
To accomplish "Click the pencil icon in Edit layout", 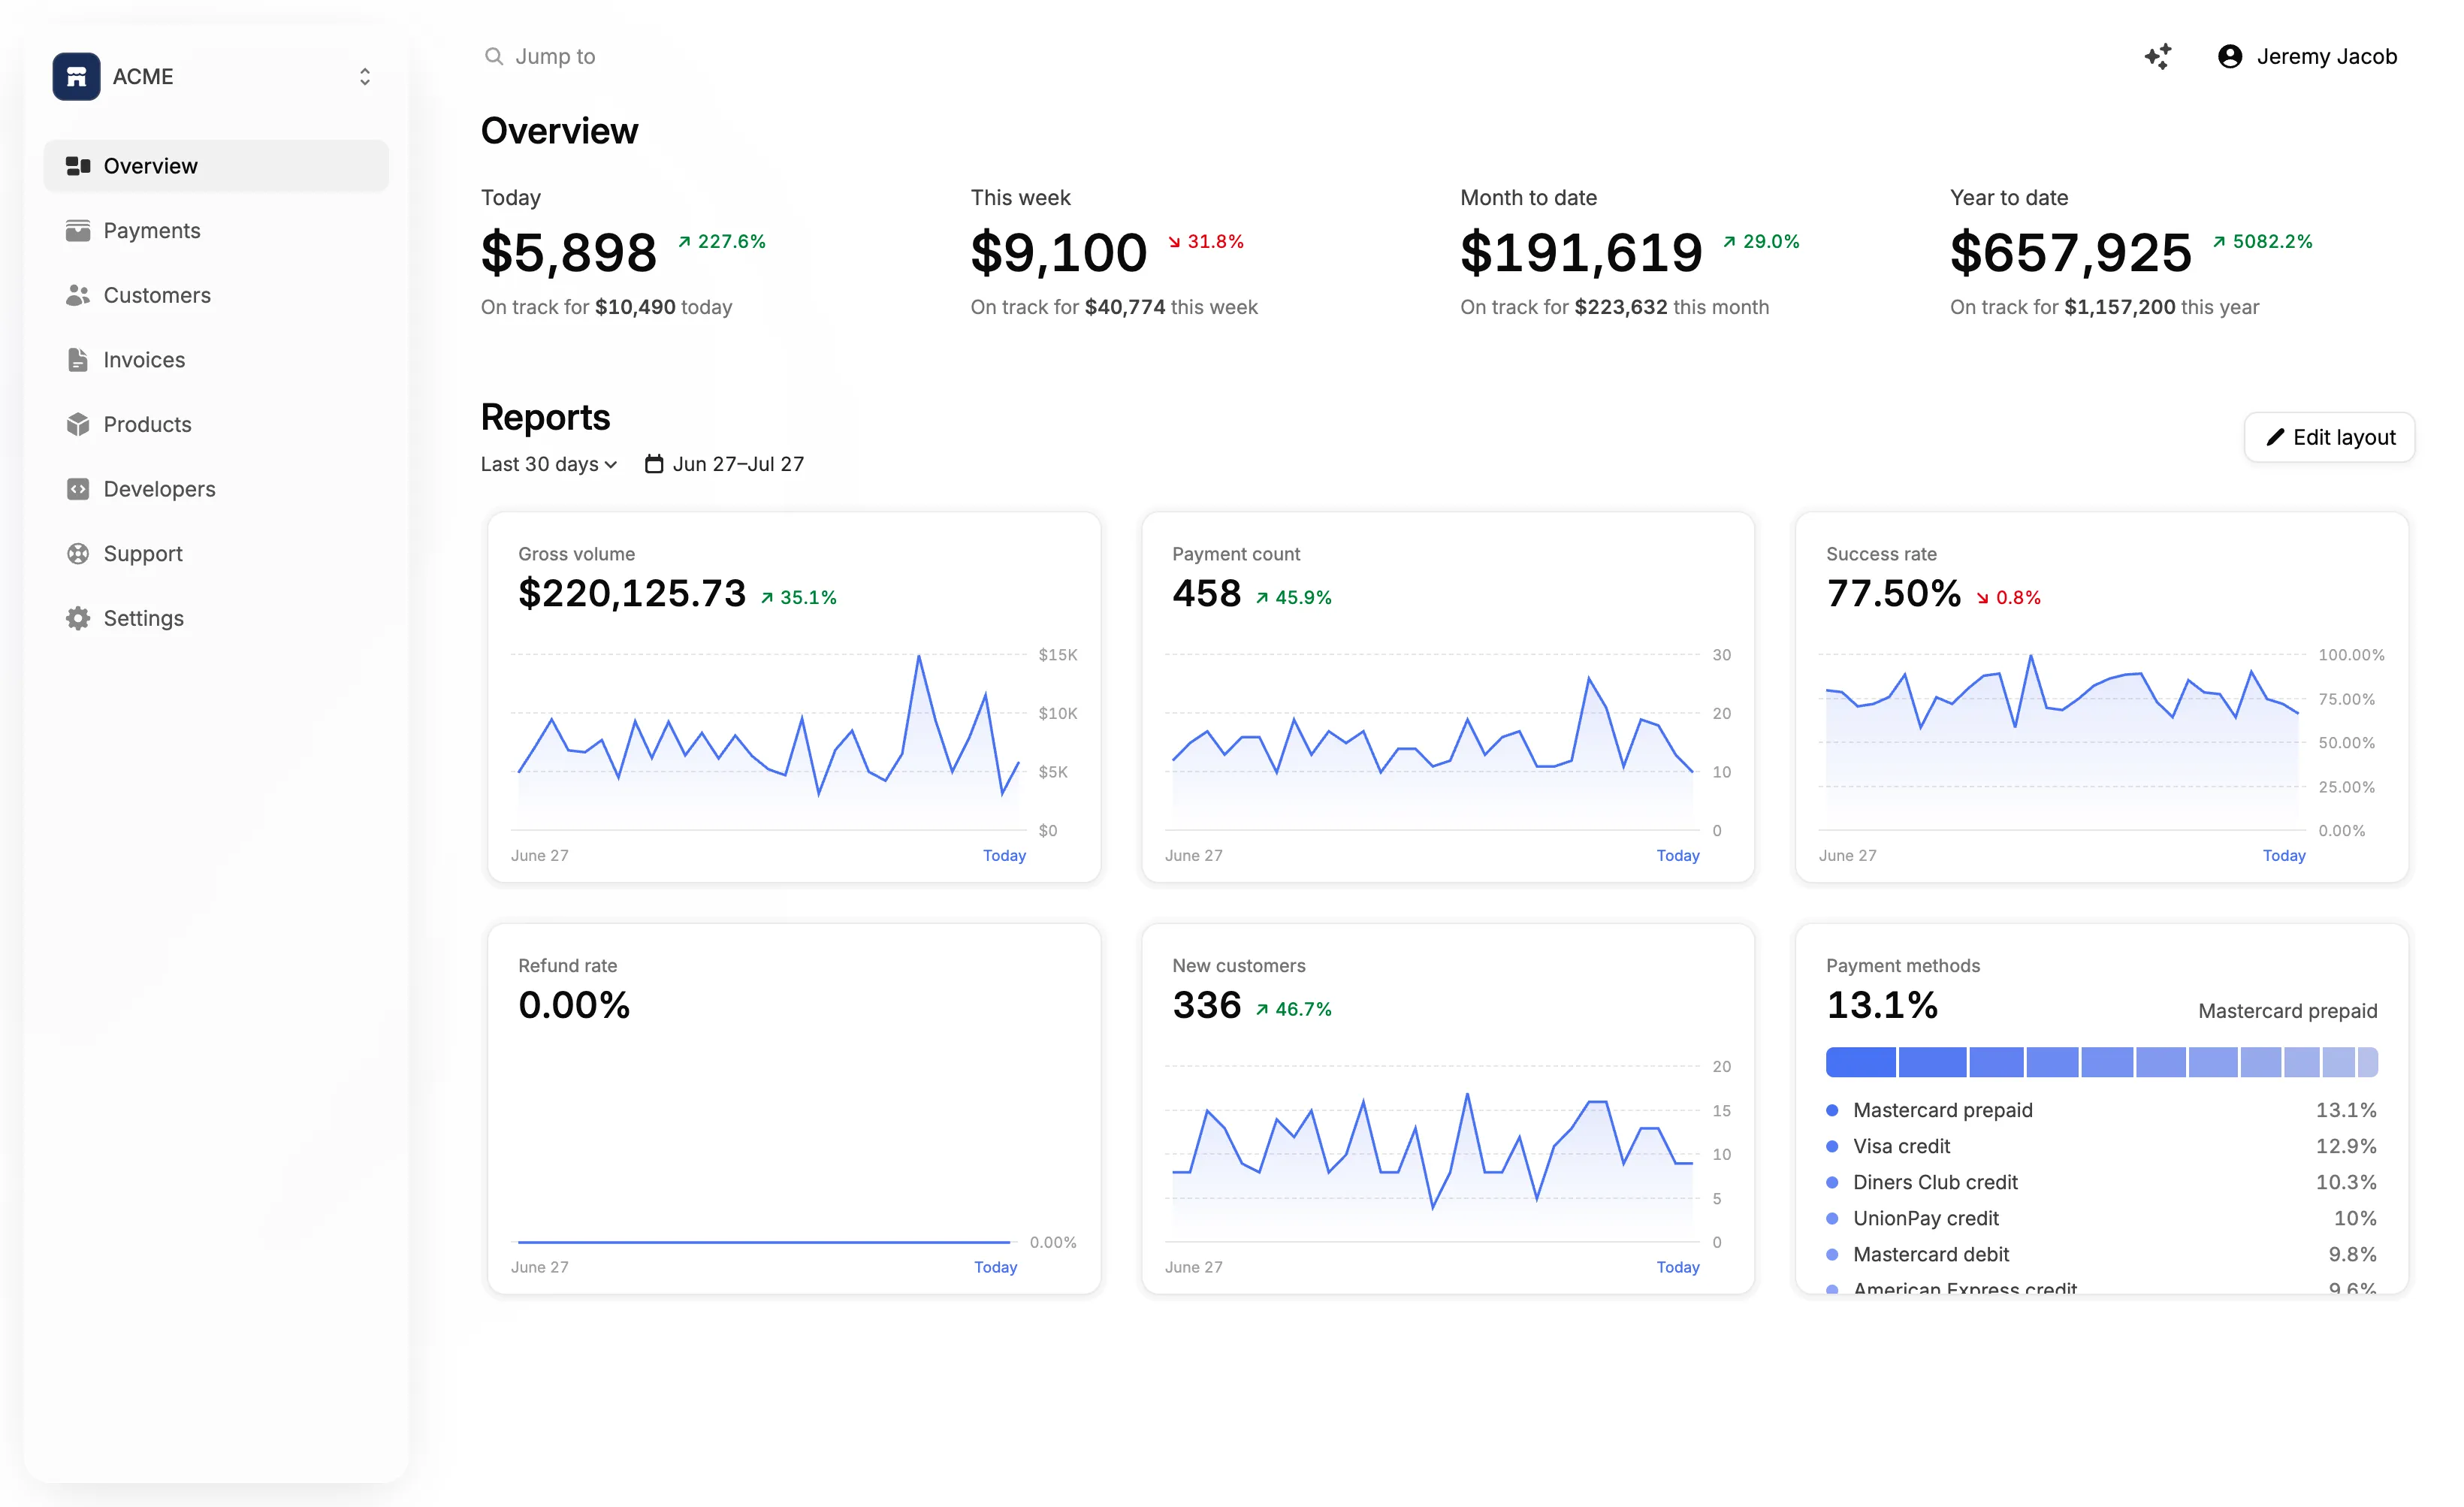I will coord(2275,437).
